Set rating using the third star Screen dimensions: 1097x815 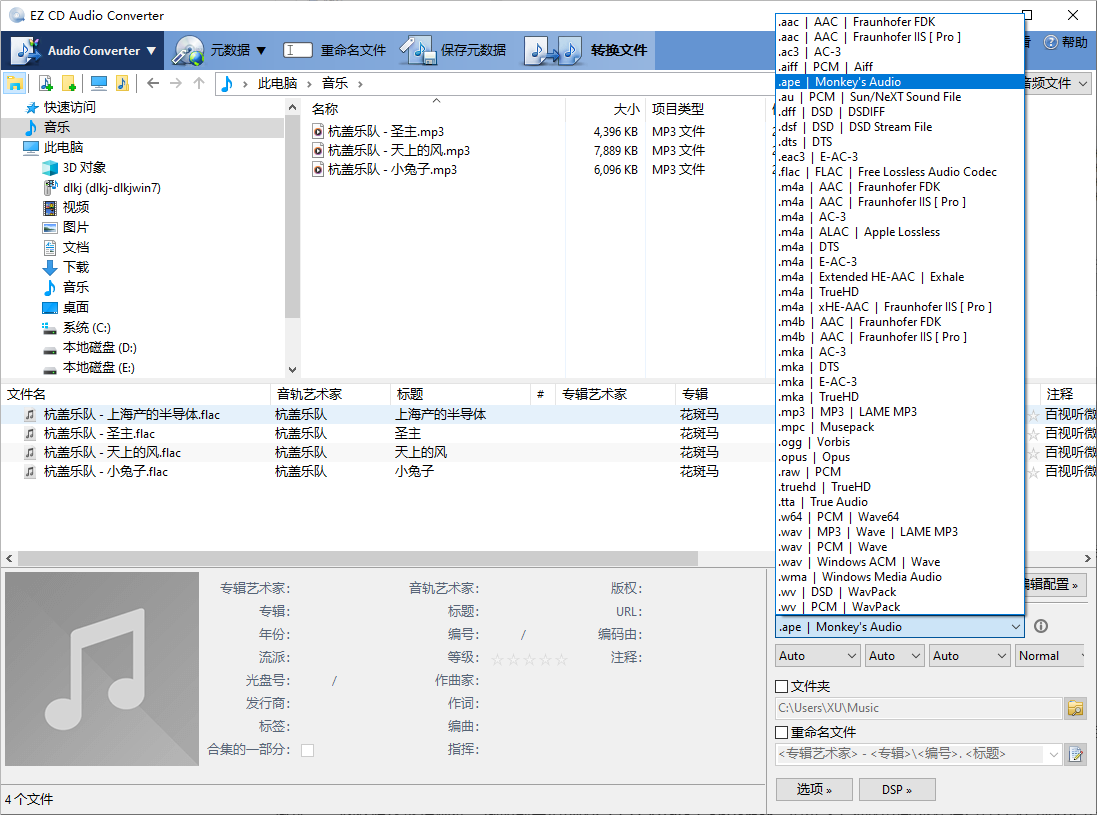pos(529,659)
